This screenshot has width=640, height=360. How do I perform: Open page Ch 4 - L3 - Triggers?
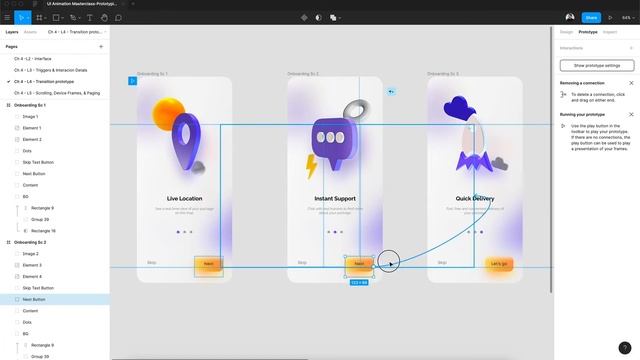(51, 70)
